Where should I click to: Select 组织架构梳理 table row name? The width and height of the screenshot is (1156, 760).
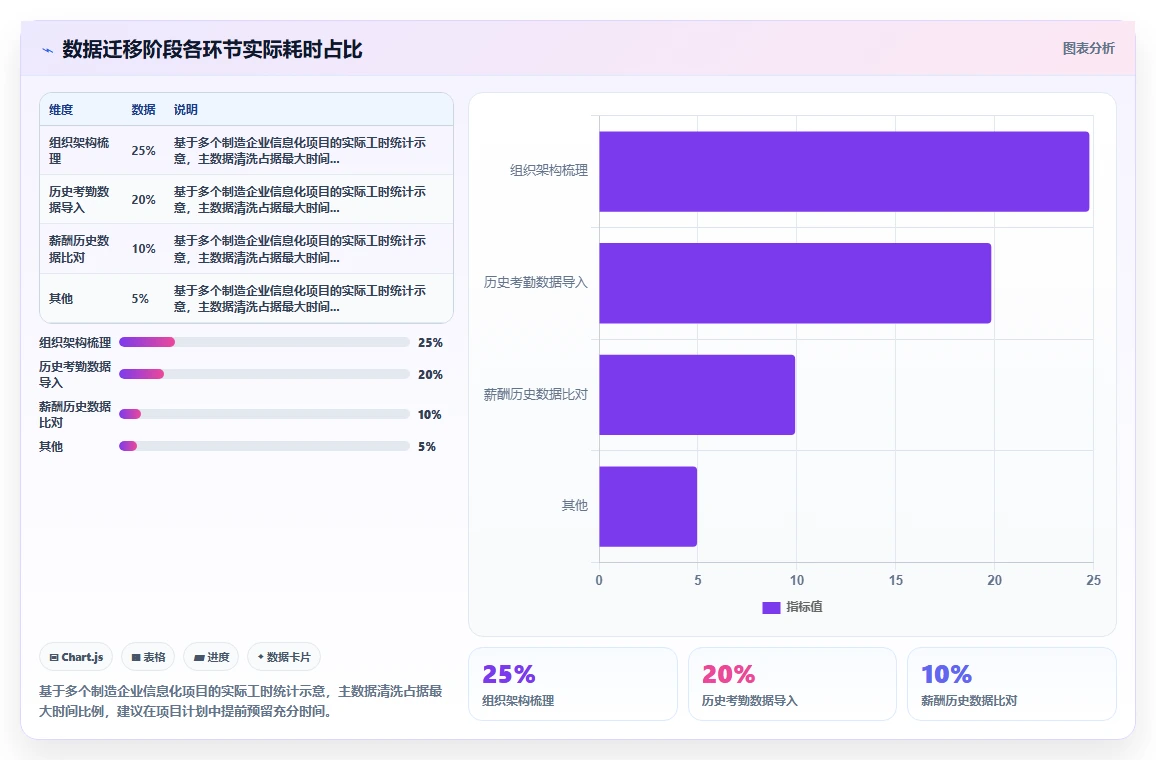pos(79,150)
